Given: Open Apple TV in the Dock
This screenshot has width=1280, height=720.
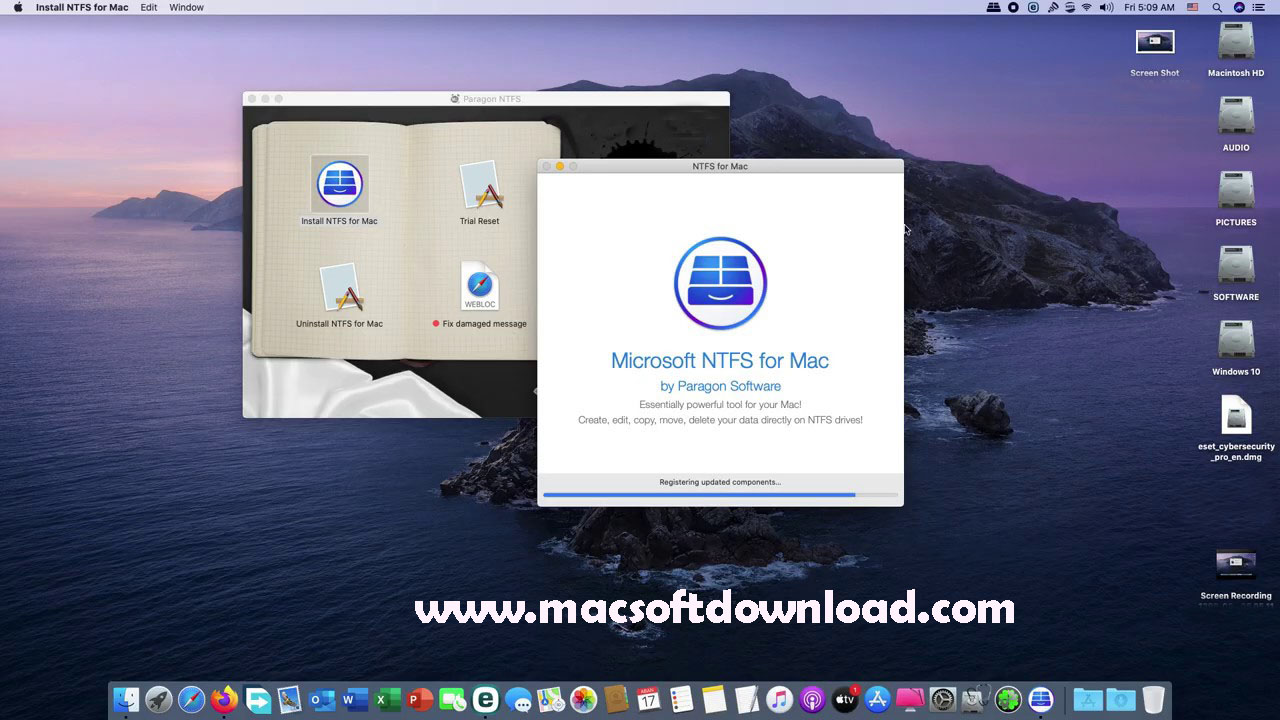Looking at the screenshot, I should click(x=844, y=699).
